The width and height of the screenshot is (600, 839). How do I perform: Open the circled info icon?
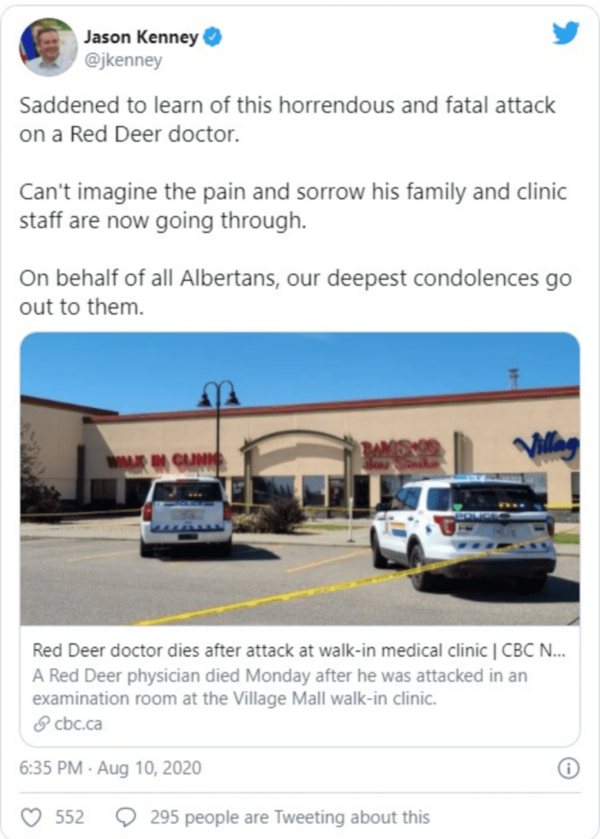coord(568,768)
